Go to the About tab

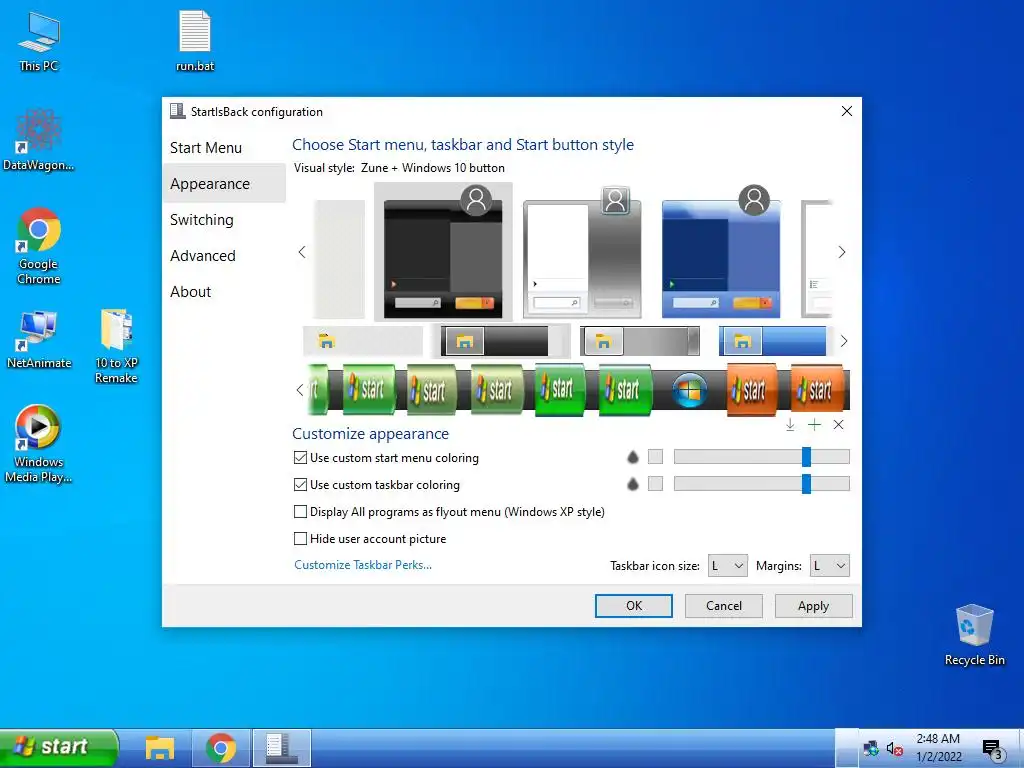pyautogui.click(x=191, y=292)
